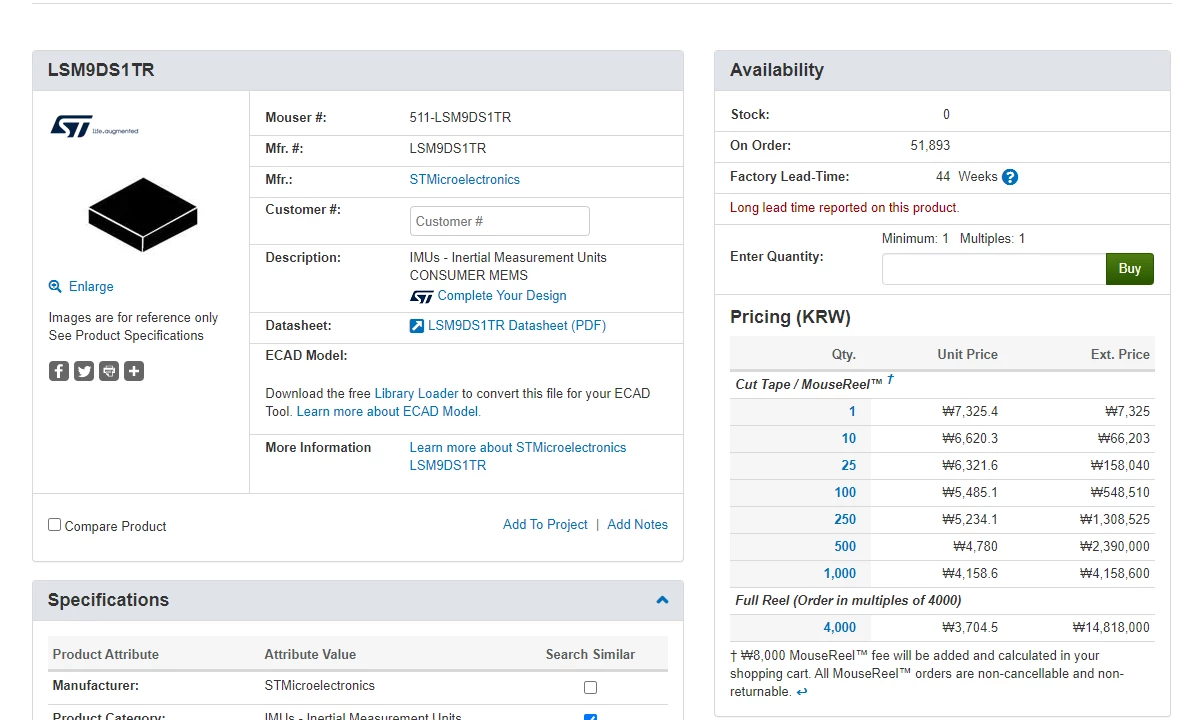This screenshot has height=720, width=1196.
Task: Click the STMicroelectronics logo image
Action: click(x=95, y=126)
